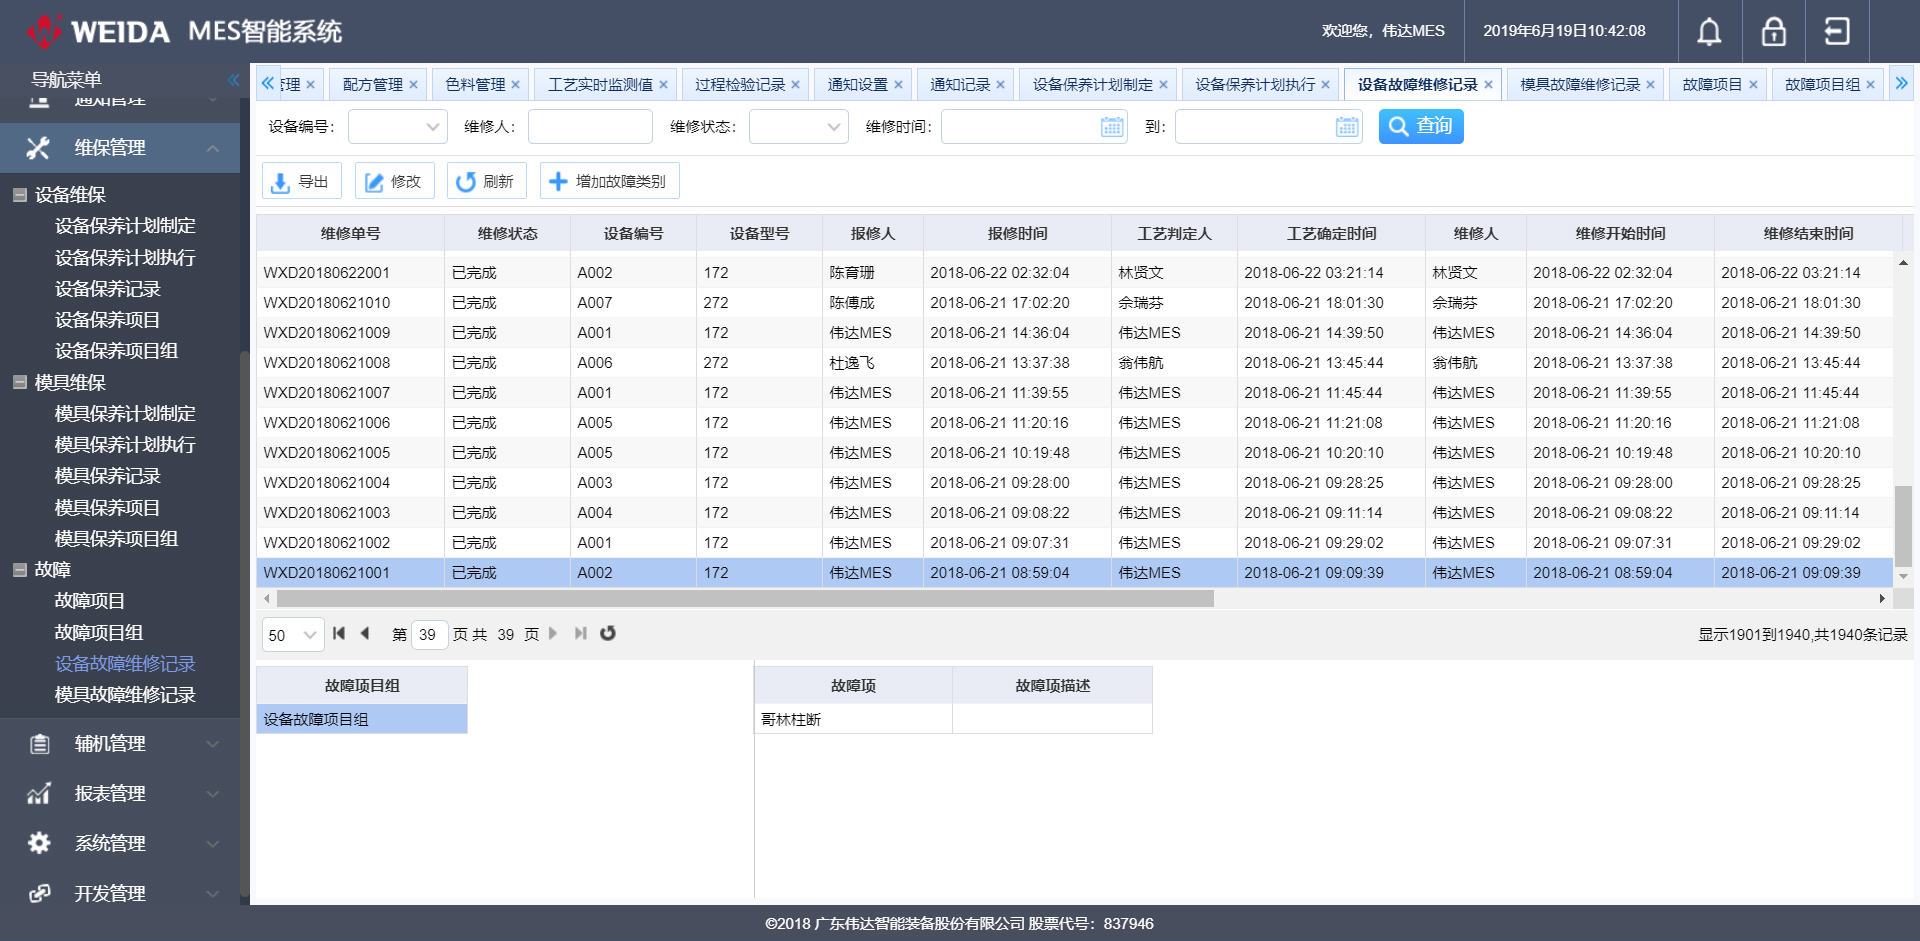The height and width of the screenshot is (941, 1920).
Task: Reload the table using pagination refresh icon
Action: [608, 634]
